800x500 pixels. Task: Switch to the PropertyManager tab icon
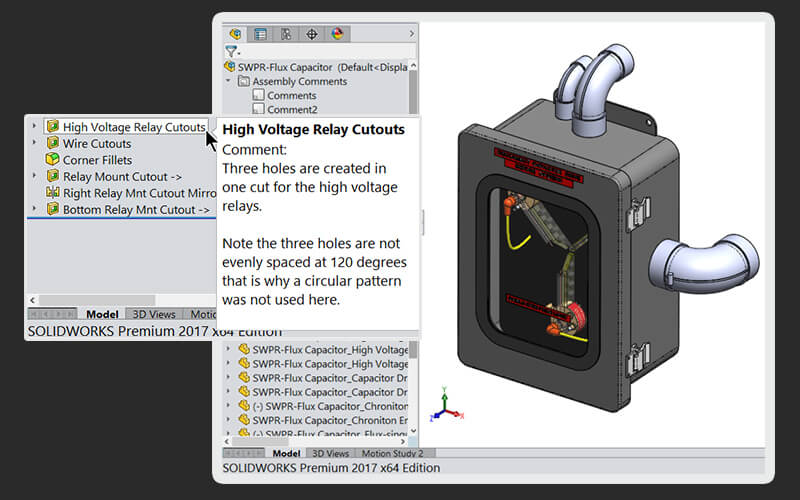tap(260, 33)
